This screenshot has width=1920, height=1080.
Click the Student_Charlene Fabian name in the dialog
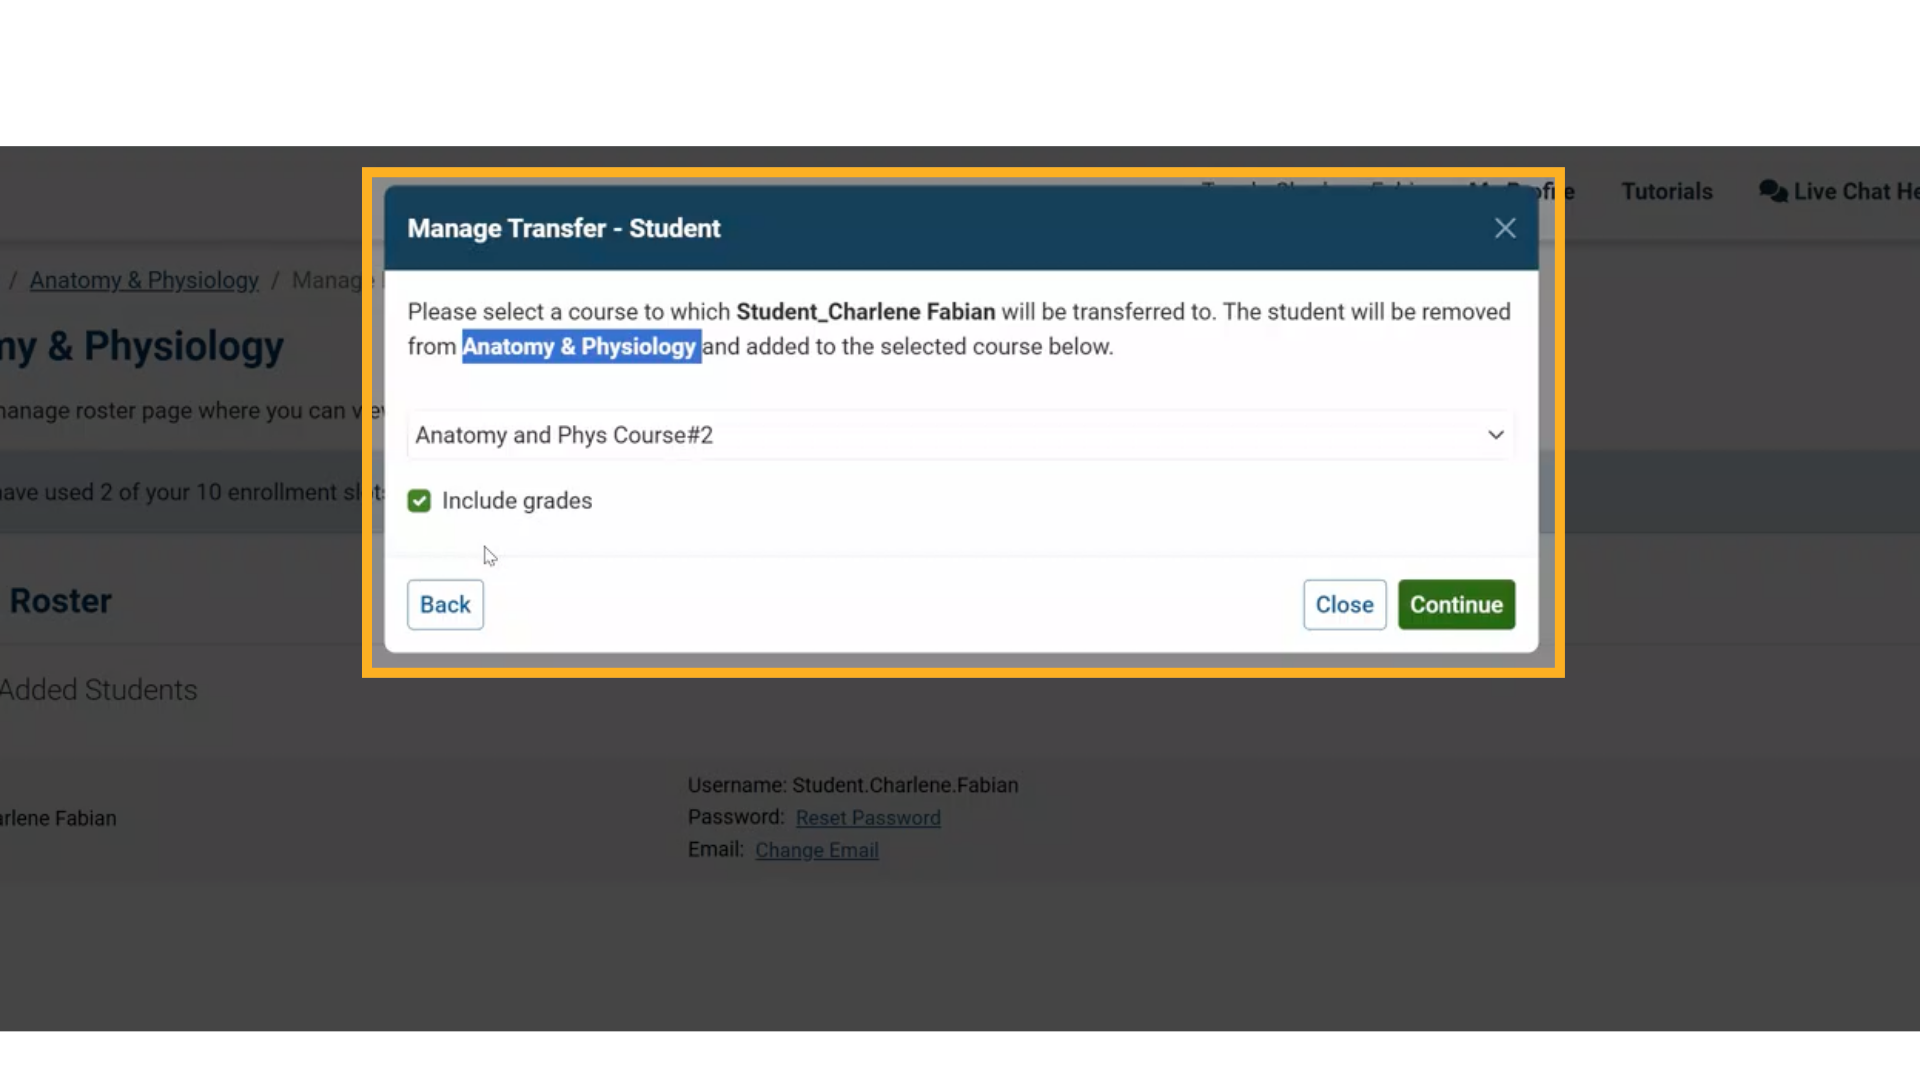[x=866, y=312]
